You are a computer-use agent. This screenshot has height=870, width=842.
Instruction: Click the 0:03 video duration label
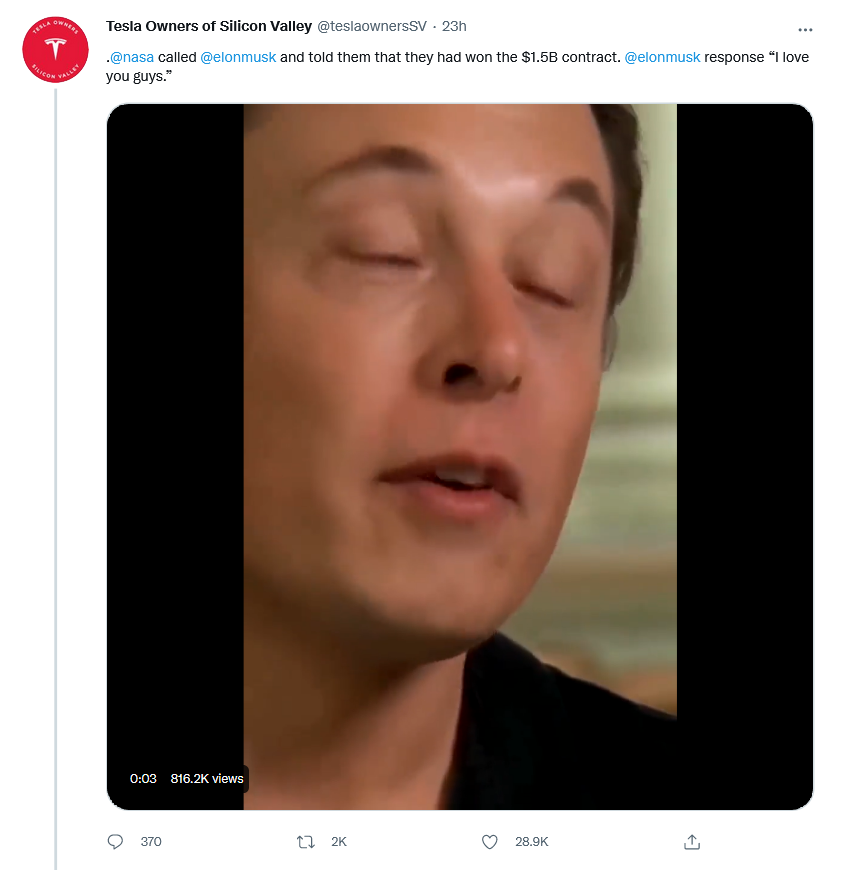click(x=143, y=778)
